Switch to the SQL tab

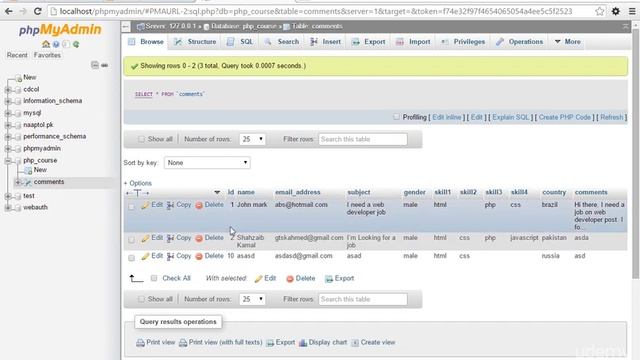coord(240,42)
